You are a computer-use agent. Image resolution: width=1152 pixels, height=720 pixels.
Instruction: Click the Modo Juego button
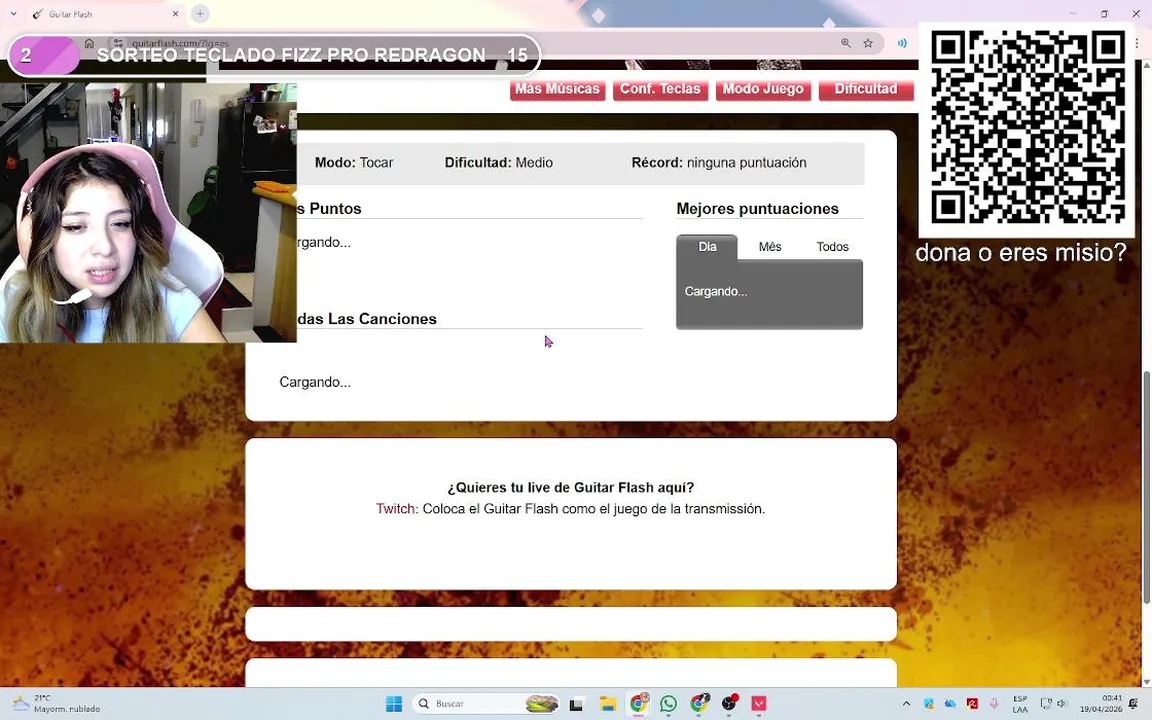763,89
